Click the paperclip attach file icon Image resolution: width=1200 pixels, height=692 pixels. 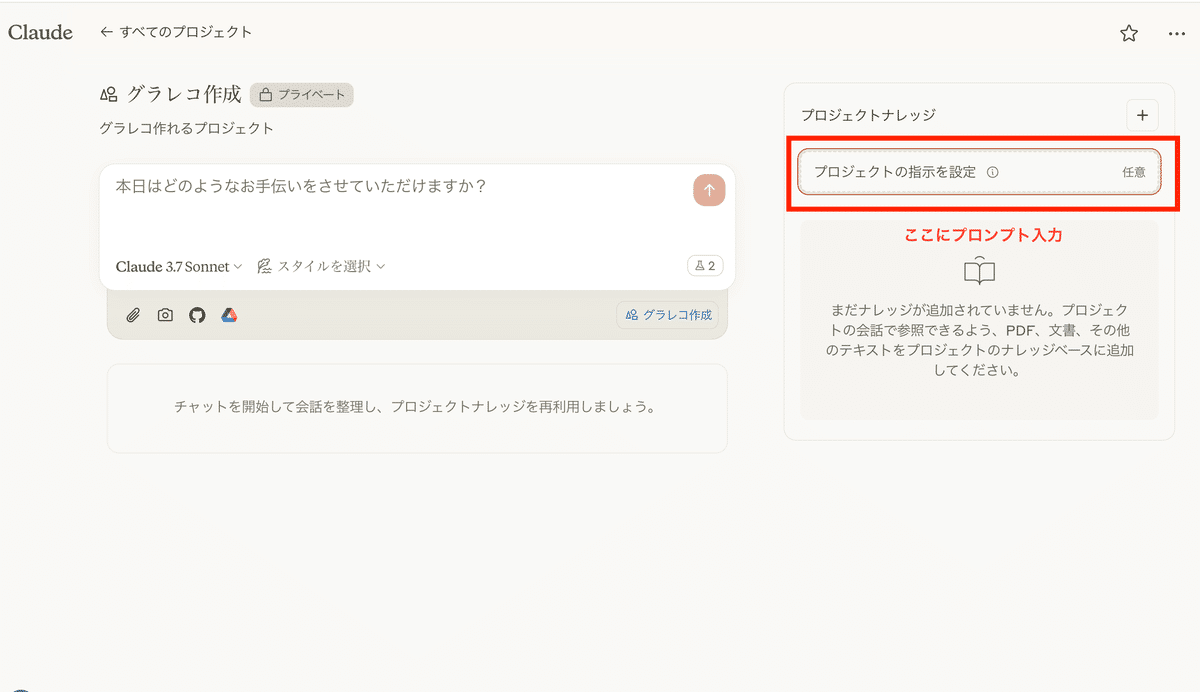point(133,315)
